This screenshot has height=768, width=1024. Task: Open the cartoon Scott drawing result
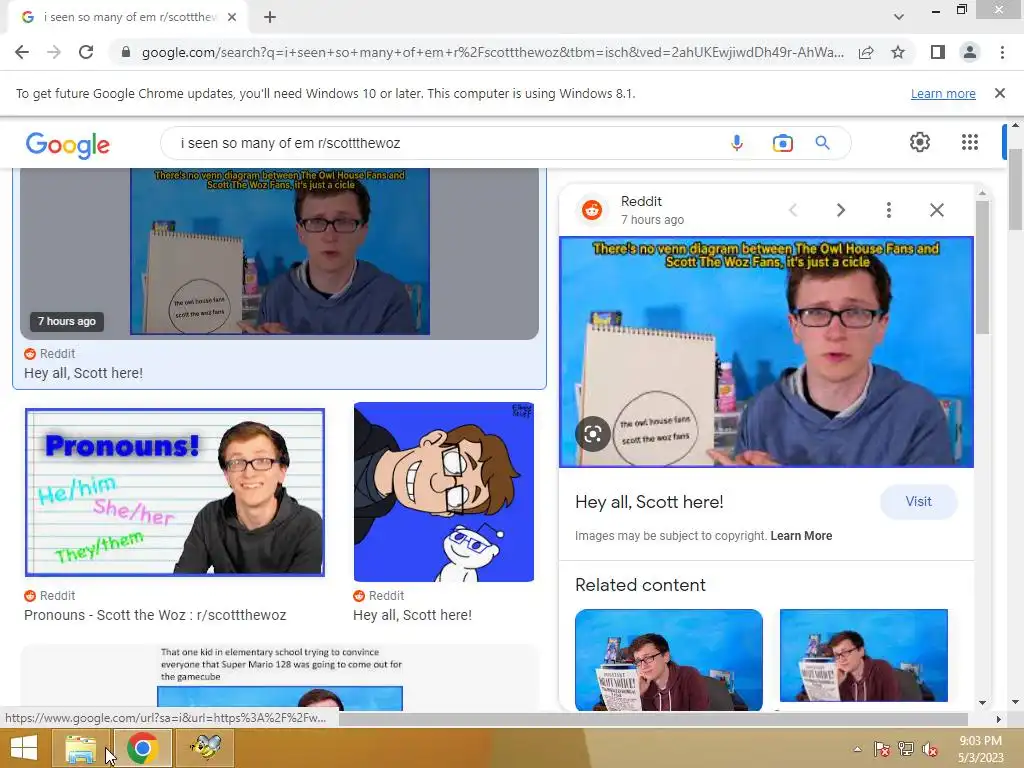tap(444, 492)
